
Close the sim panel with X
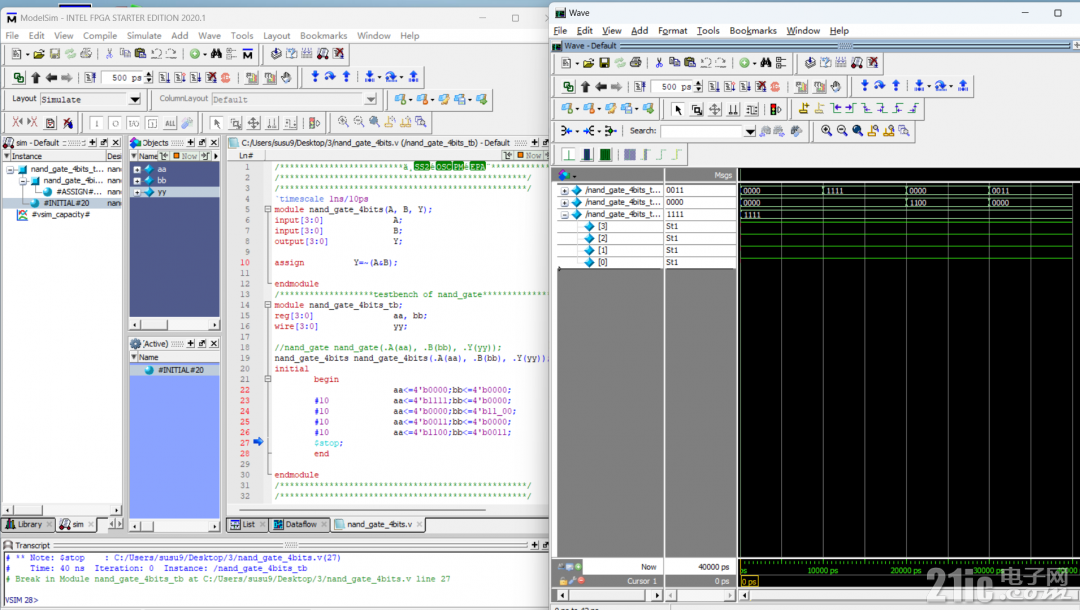point(116,143)
